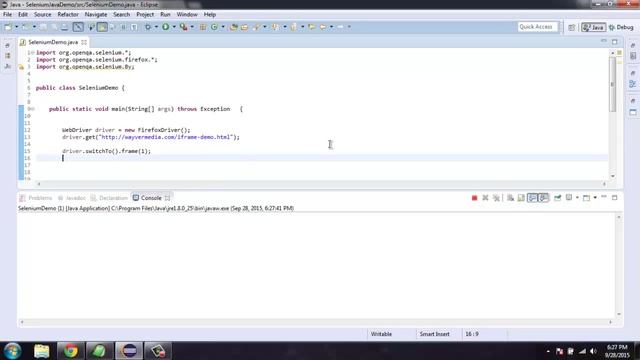Open the File menu

pos(7,15)
